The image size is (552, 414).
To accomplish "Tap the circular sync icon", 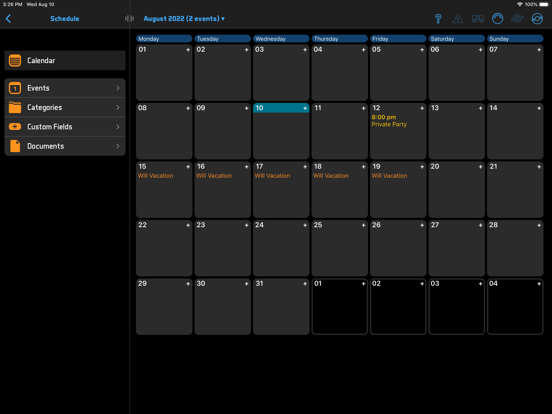I will tap(537, 19).
